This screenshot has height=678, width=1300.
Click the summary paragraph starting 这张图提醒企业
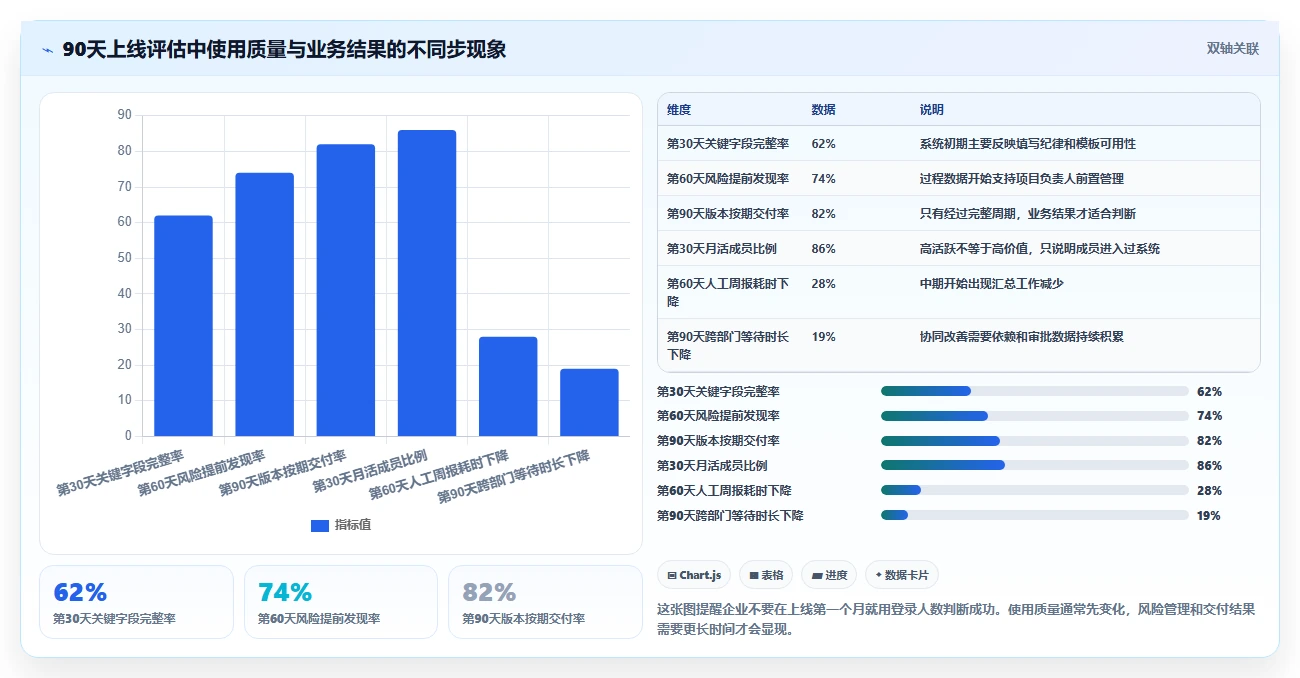pyautogui.click(x=956, y=619)
